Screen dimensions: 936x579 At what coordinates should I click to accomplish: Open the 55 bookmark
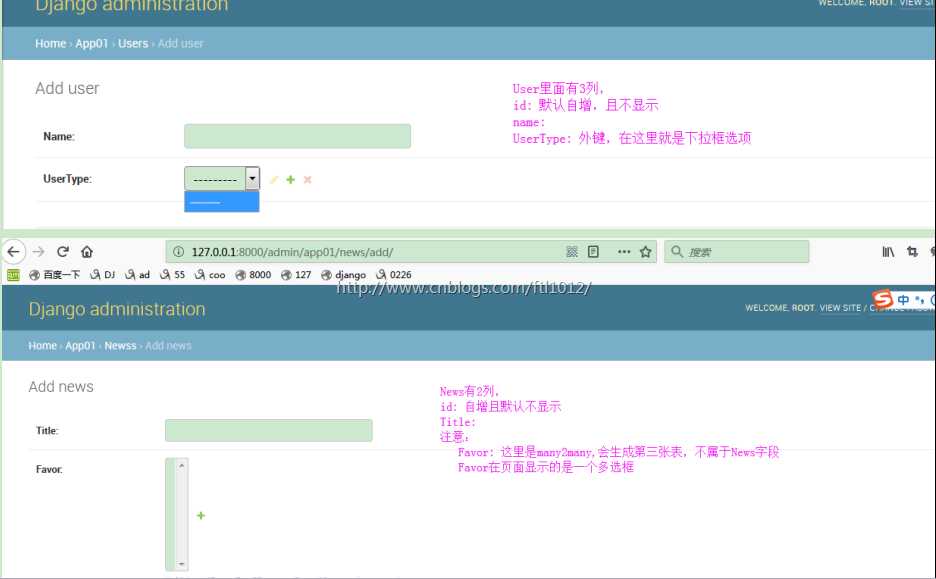[x=173, y=275]
